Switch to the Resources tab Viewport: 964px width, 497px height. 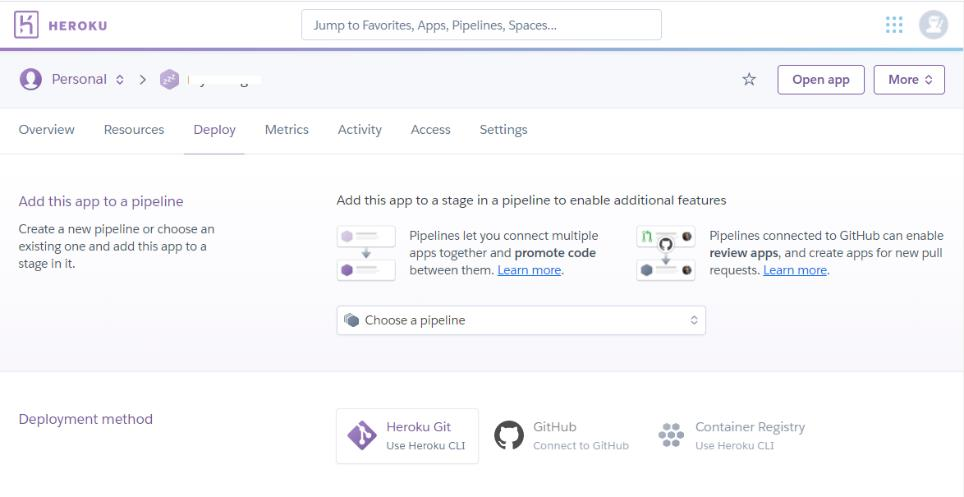(134, 130)
